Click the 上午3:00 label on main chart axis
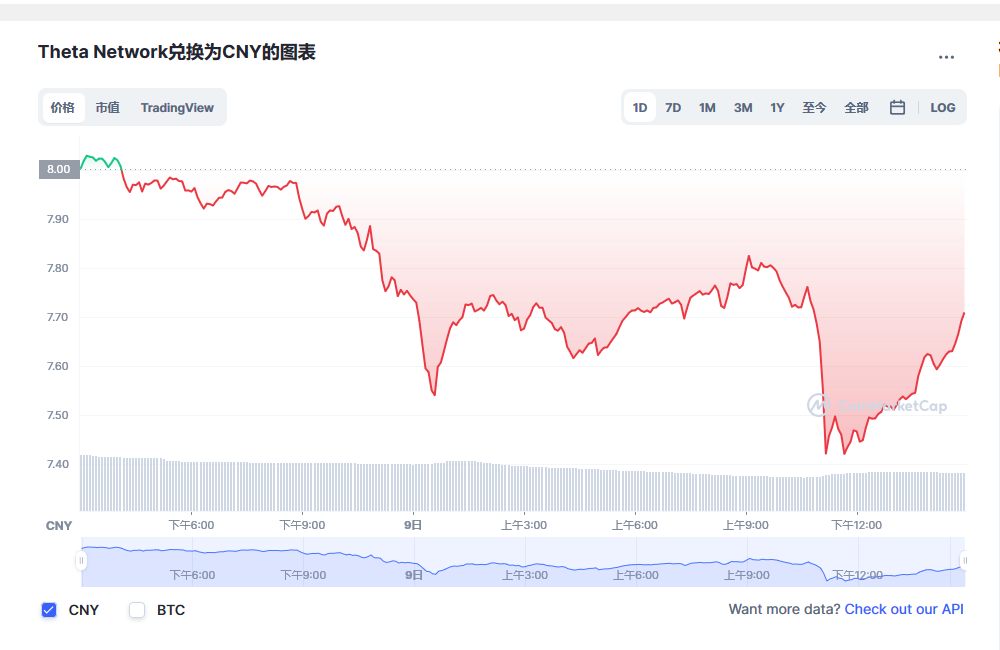1000x650 pixels. coord(524,525)
